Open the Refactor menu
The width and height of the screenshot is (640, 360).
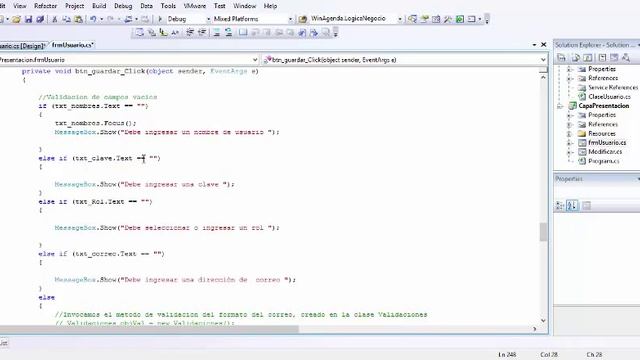tap(45, 6)
